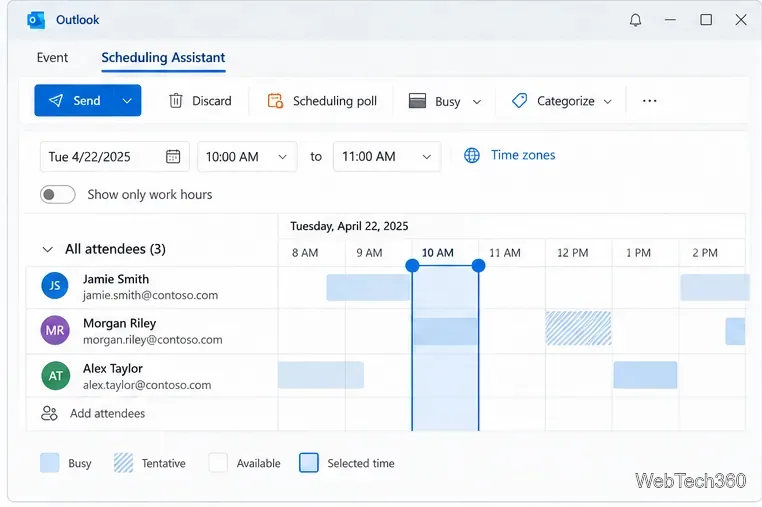This screenshot has height=507, width=762.
Task: Click Alex Taylor's AT avatar
Action: click(x=55, y=376)
